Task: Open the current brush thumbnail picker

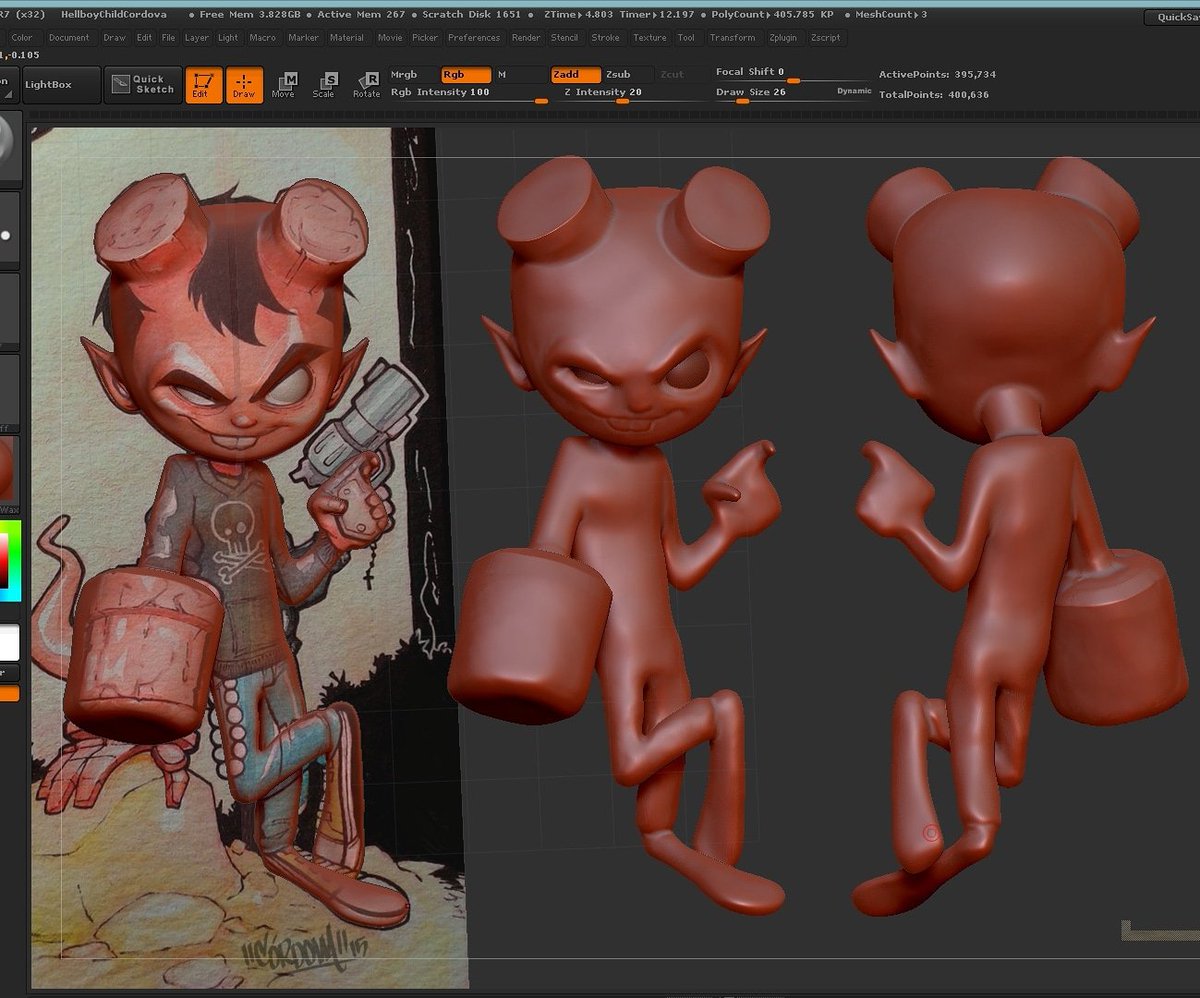Action: pyautogui.click(x=9, y=147)
